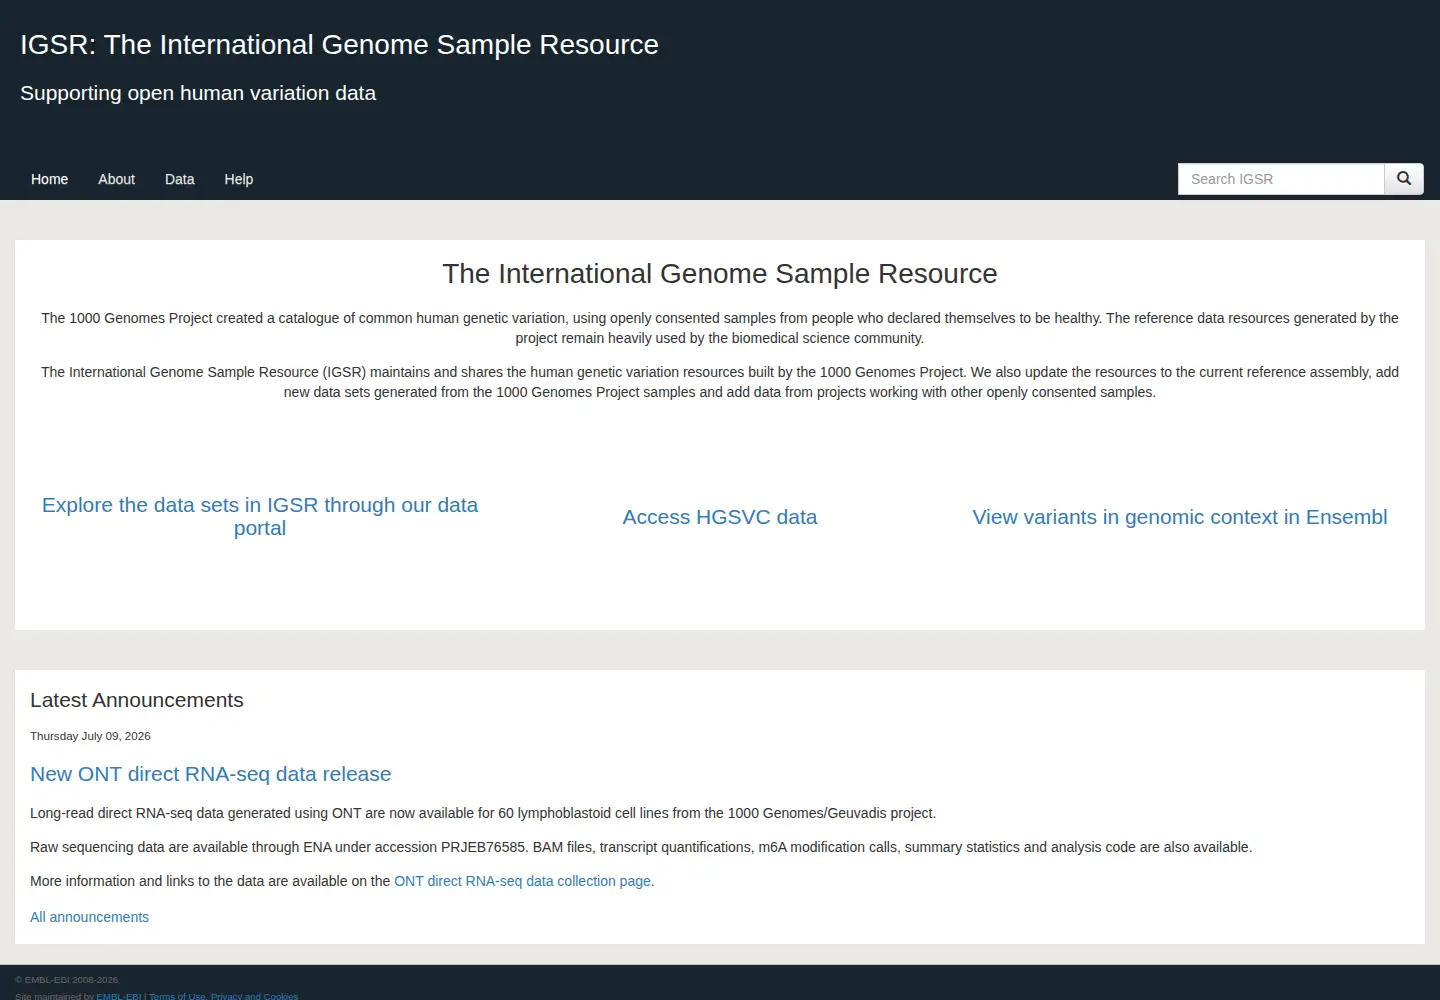Click the search magnifier icon button

[x=1404, y=179]
